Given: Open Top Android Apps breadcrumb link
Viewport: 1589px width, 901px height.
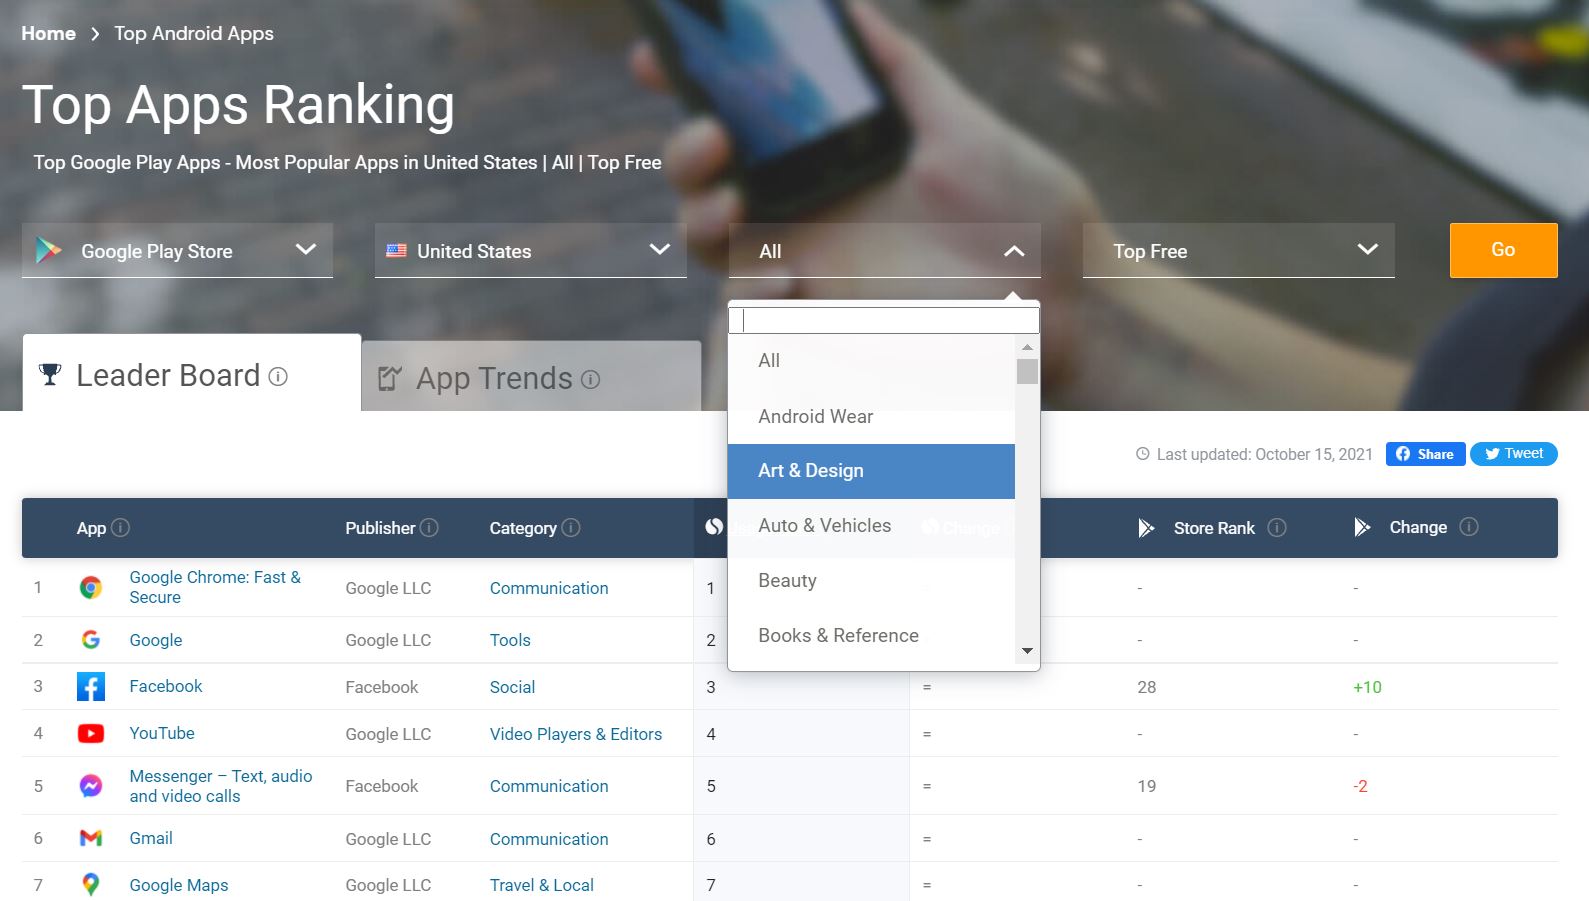Looking at the screenshot, I should point(194,34).
